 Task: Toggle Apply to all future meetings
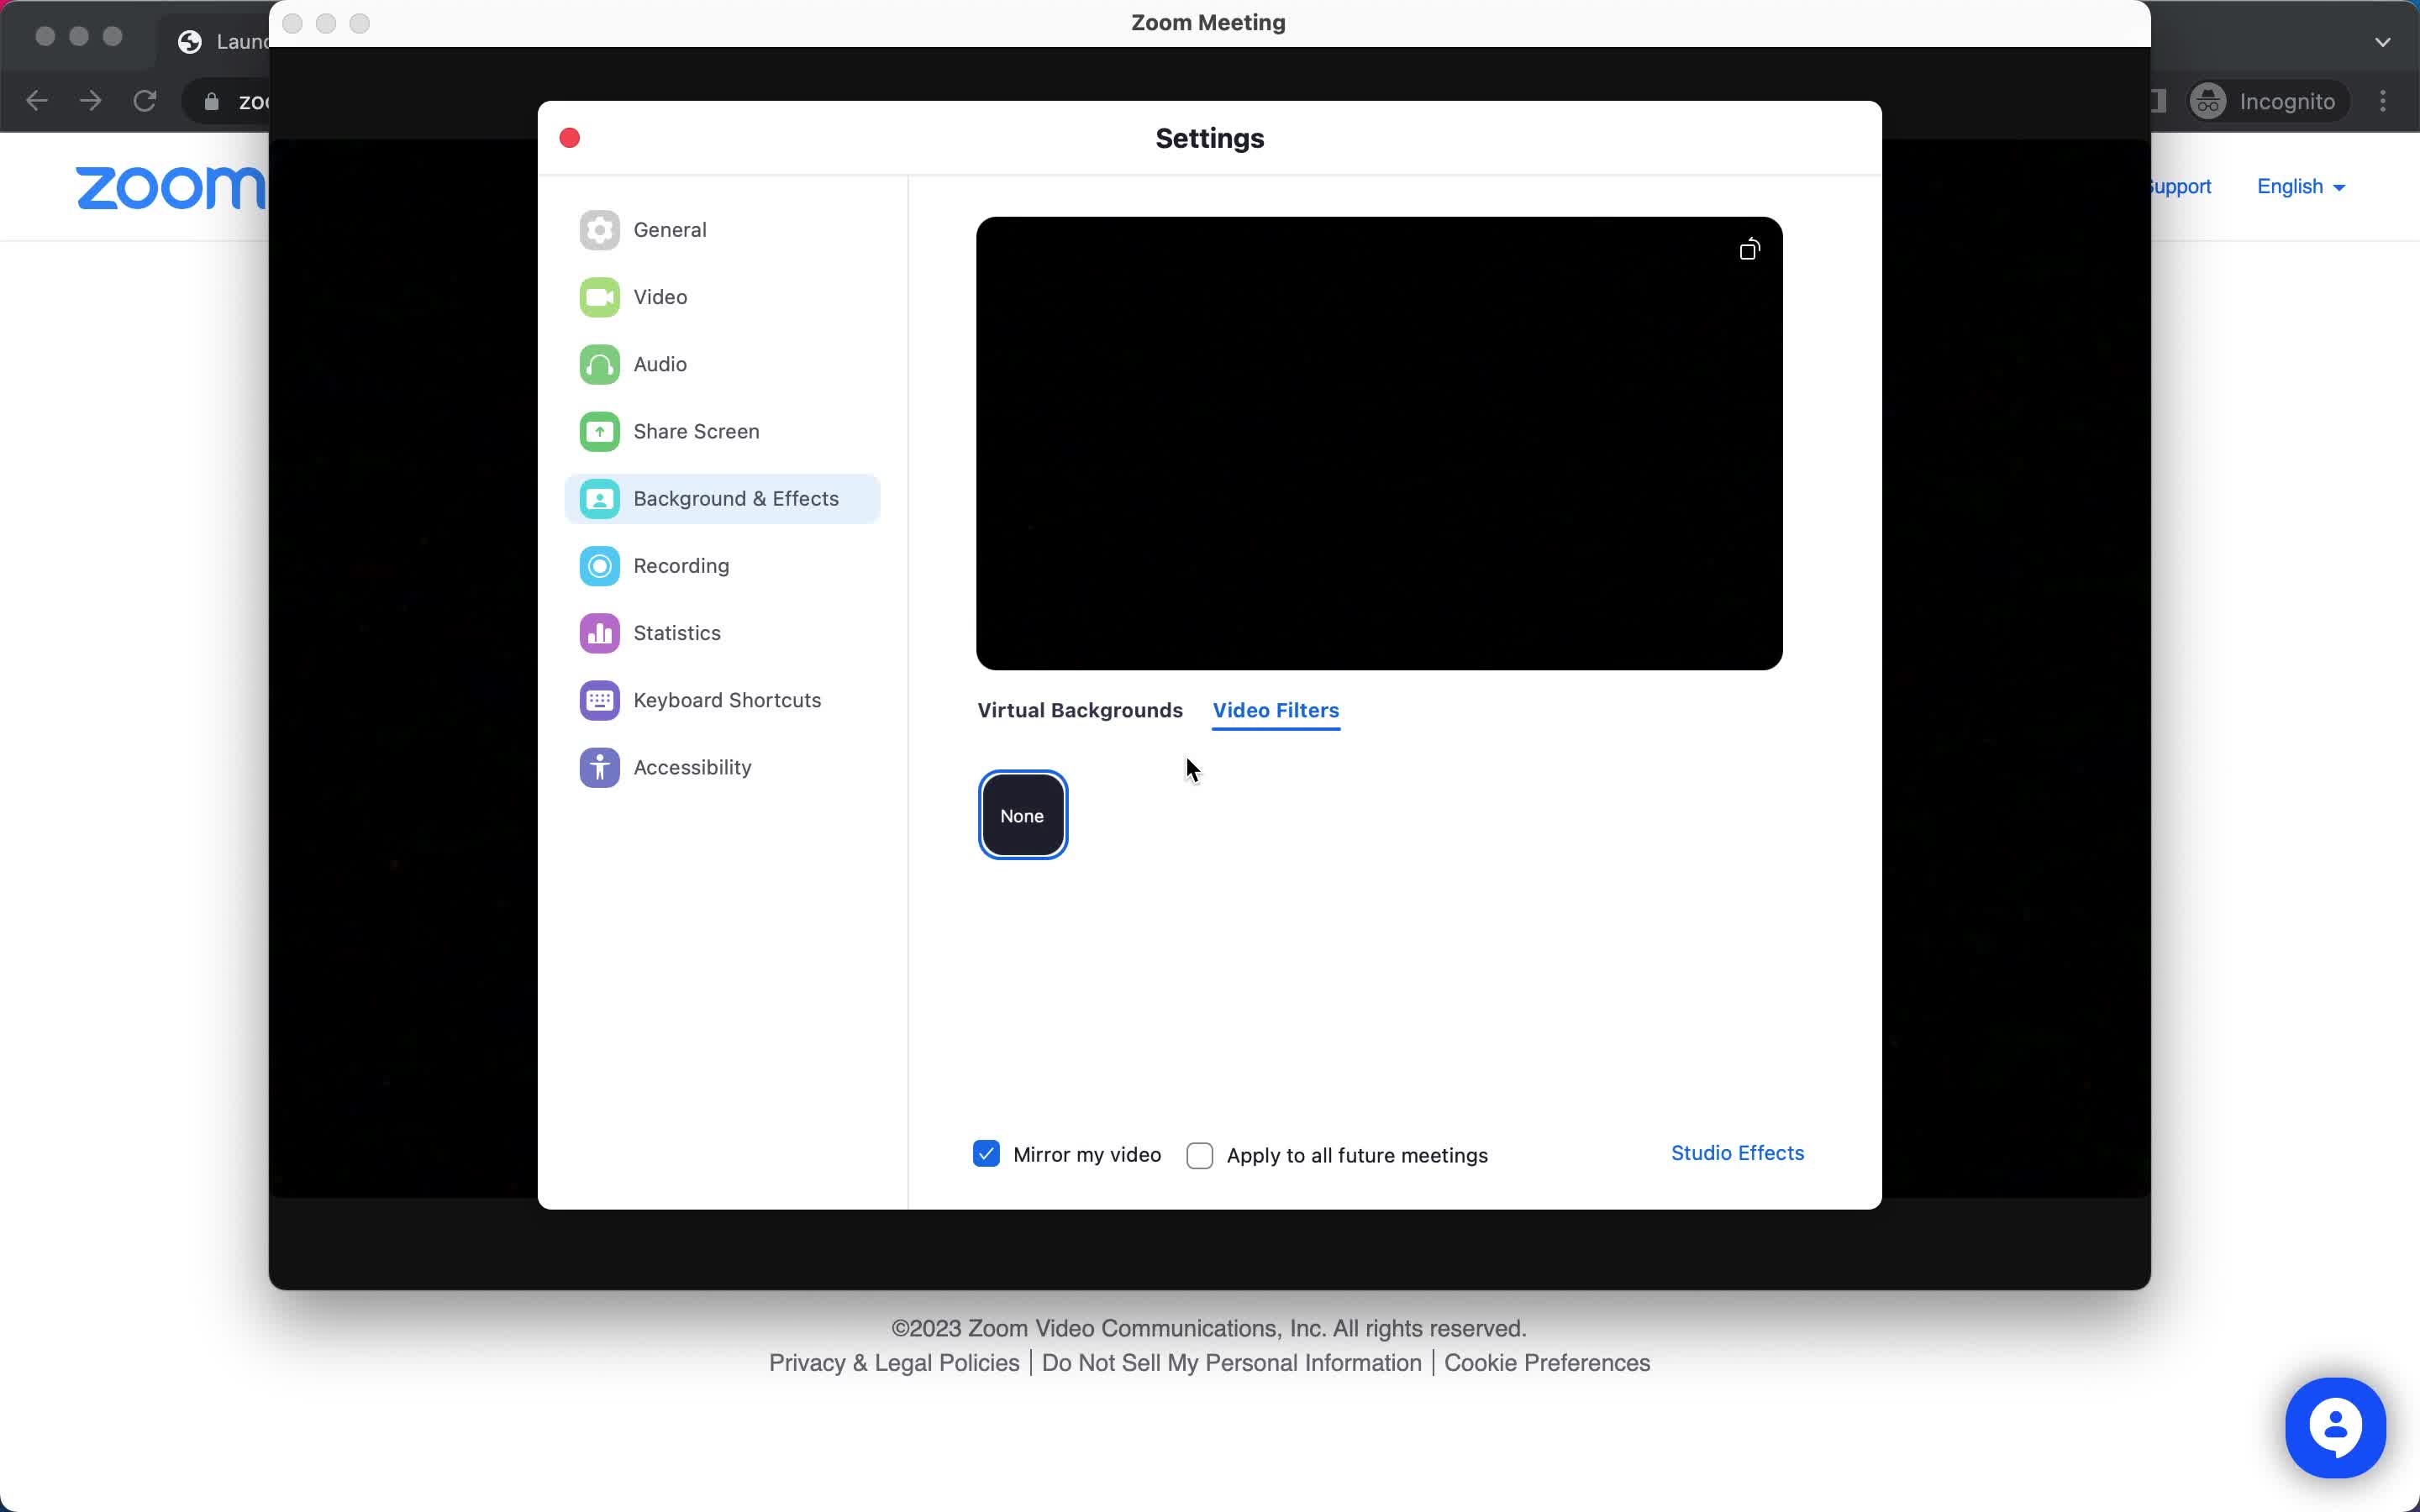(x=1199, y=1155)
